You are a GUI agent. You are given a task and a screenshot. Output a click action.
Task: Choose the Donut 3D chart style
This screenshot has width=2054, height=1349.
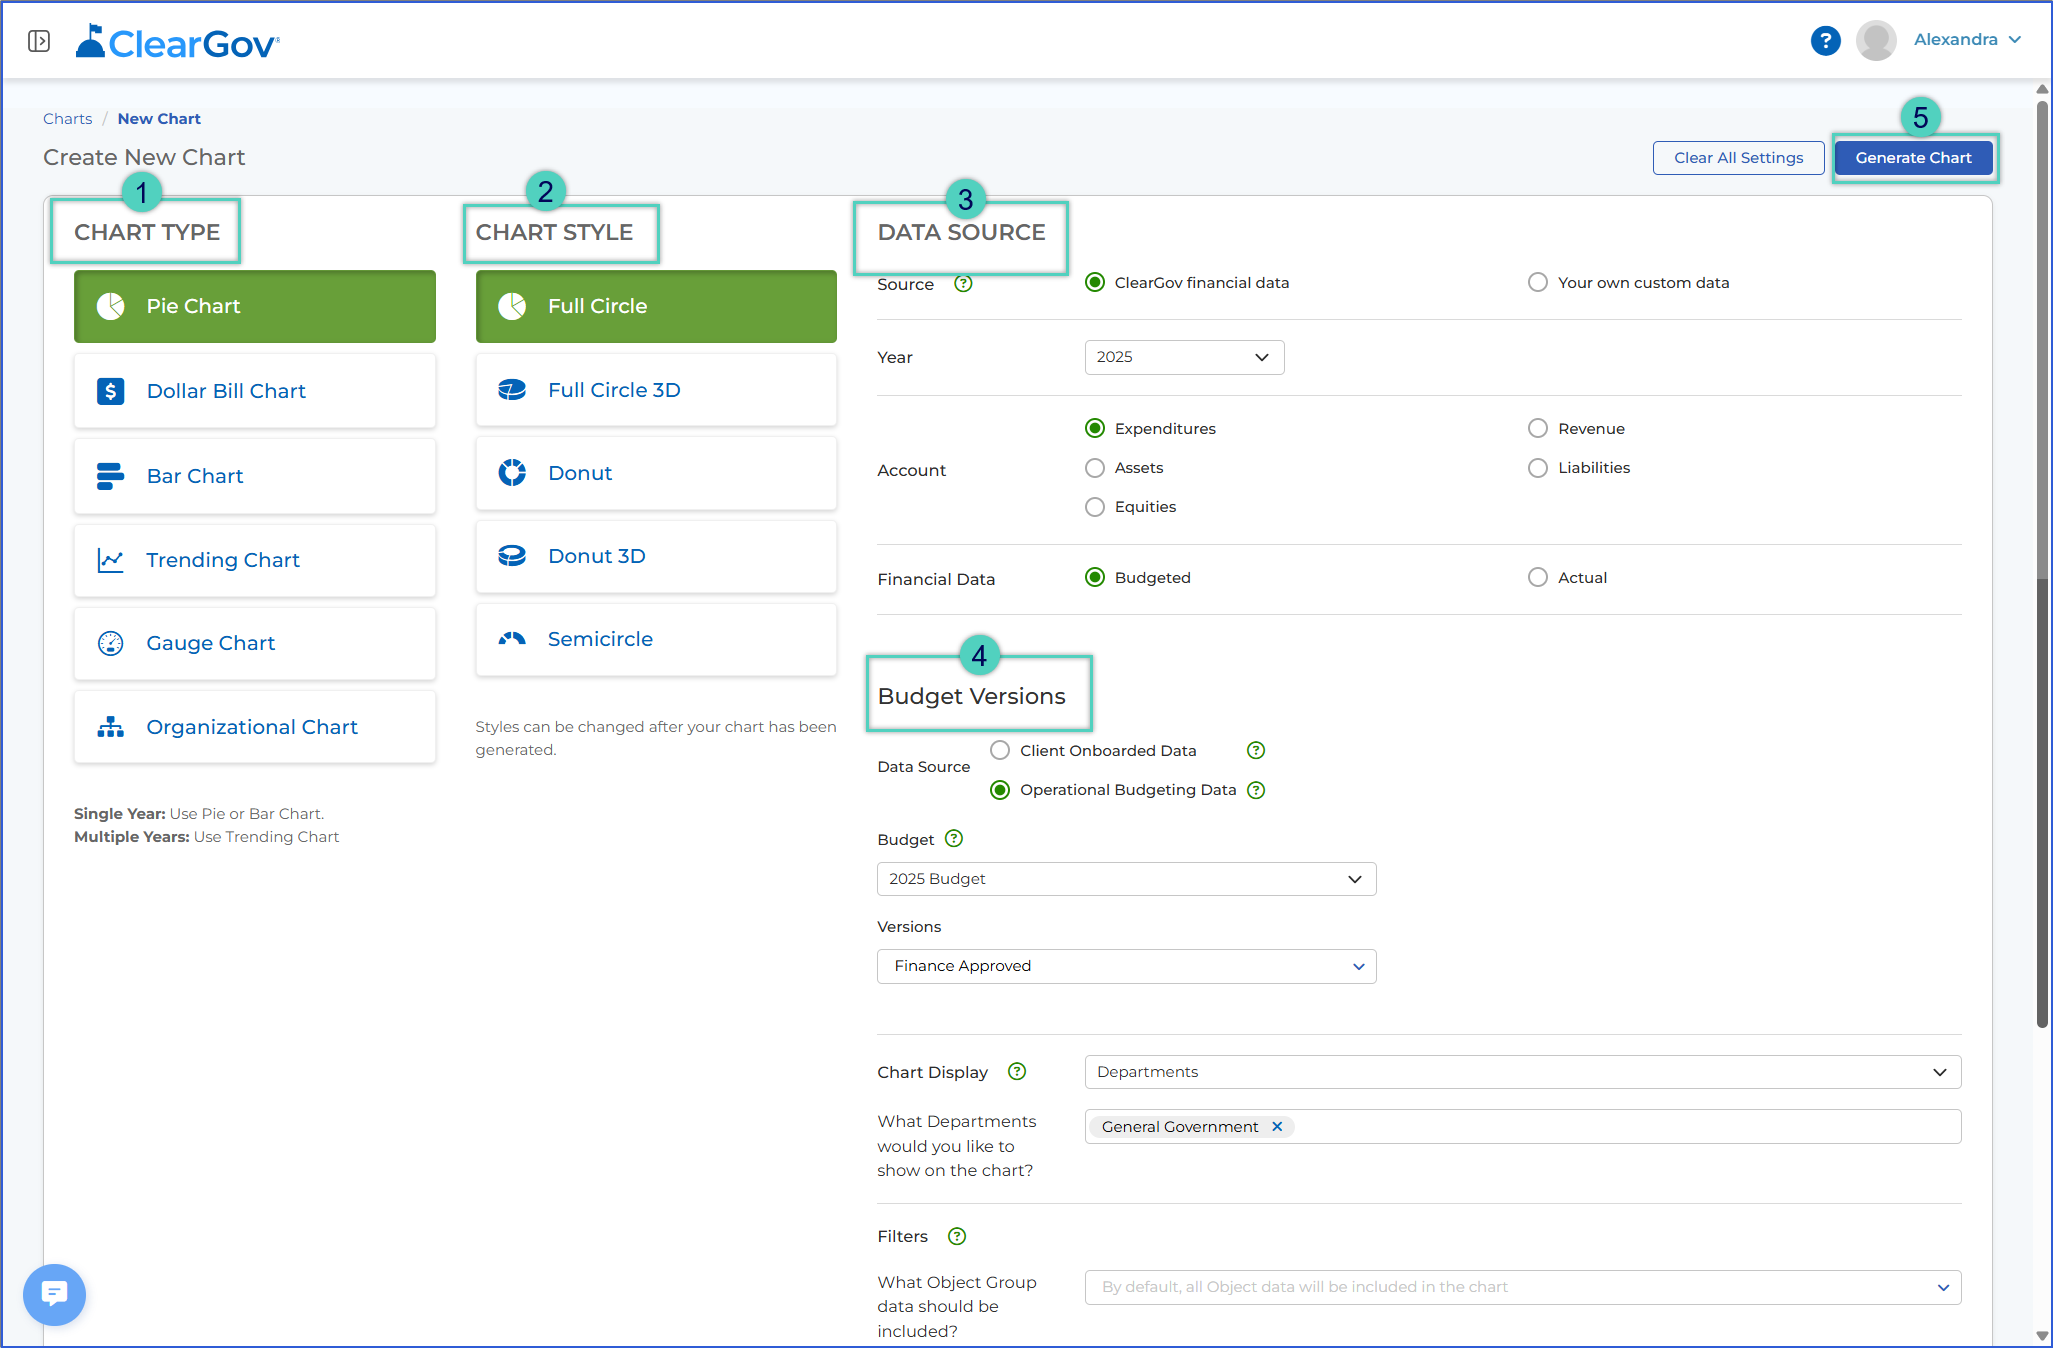[656, 556]
